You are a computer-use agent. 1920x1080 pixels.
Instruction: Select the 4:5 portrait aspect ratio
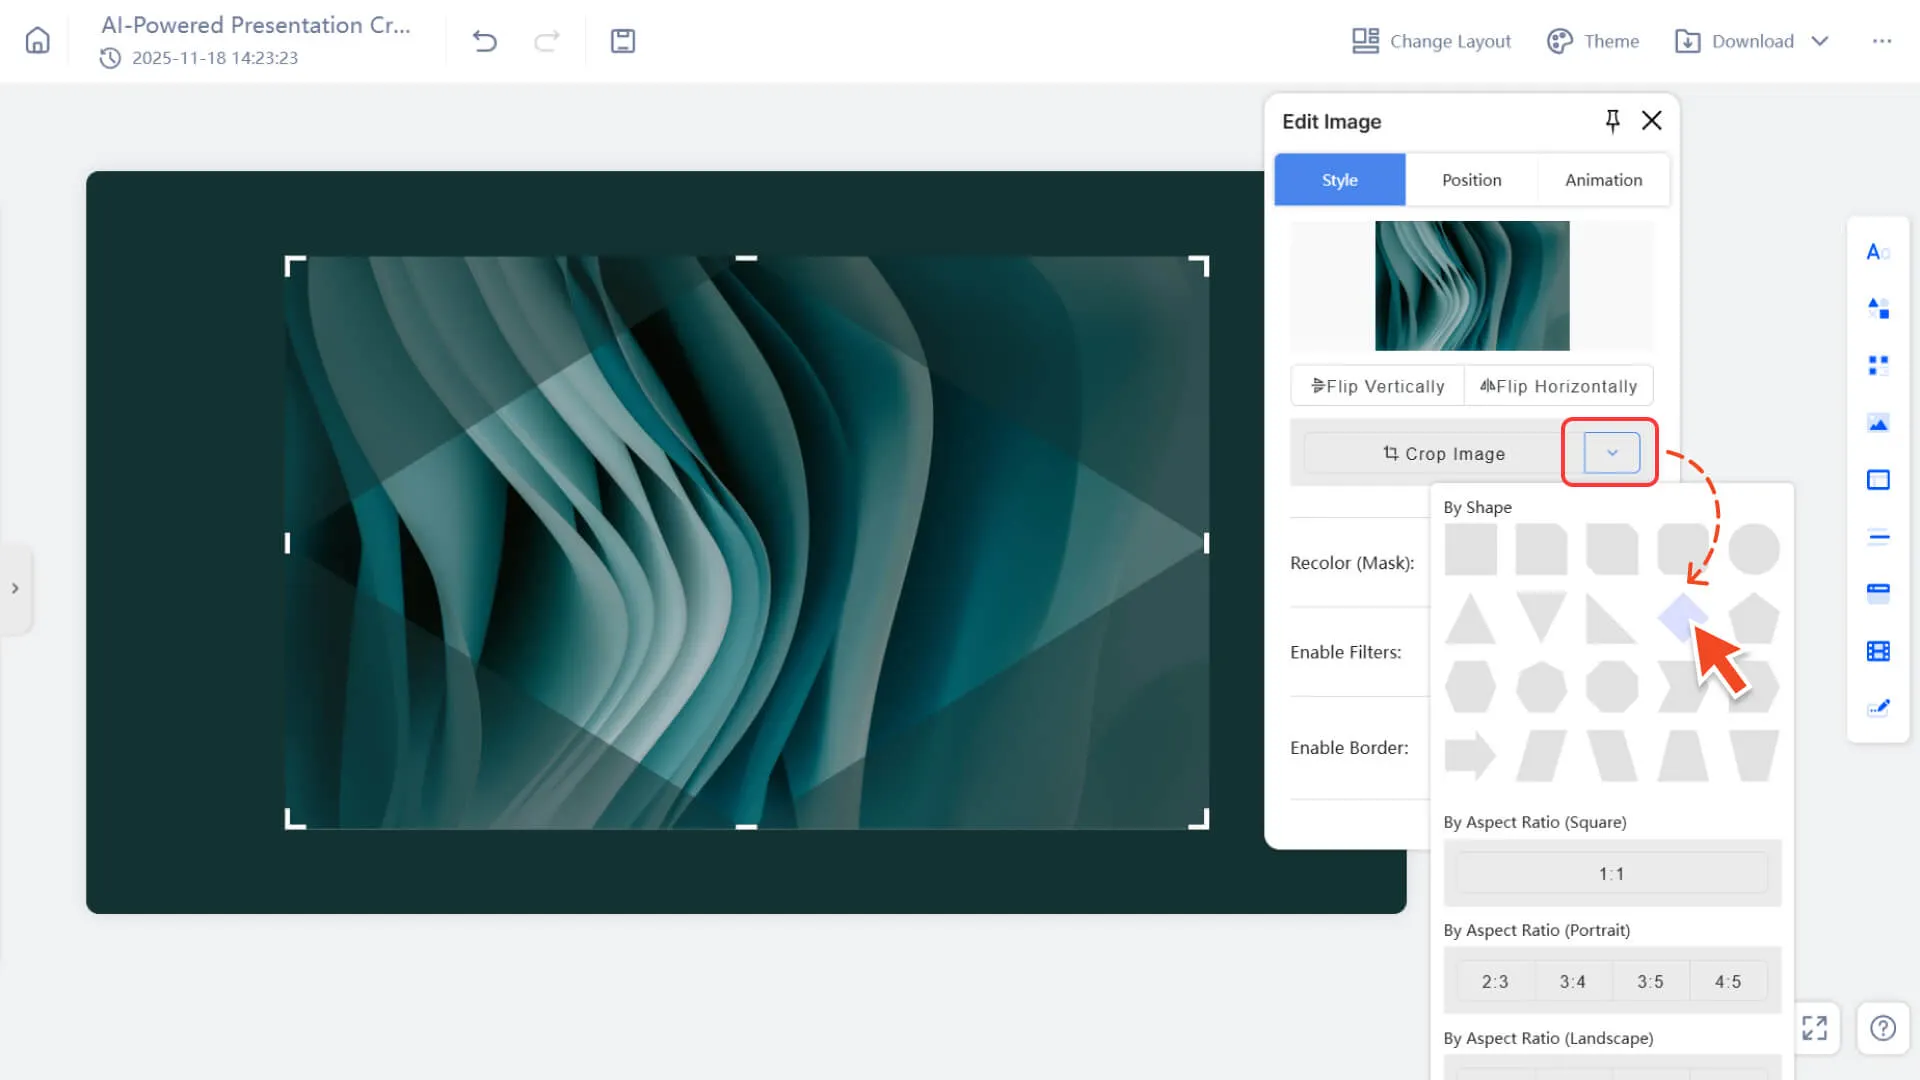(x=1728, y=981)
